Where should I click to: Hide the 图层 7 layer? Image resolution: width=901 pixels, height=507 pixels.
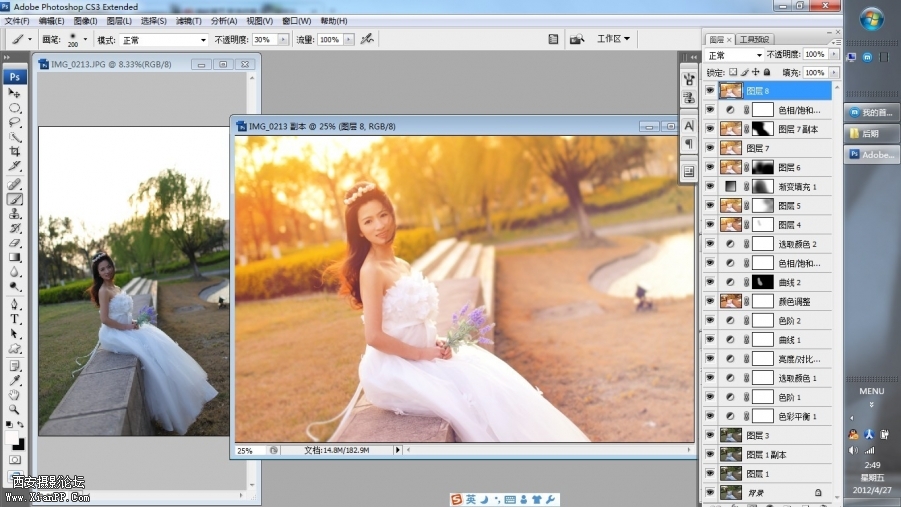710,148
